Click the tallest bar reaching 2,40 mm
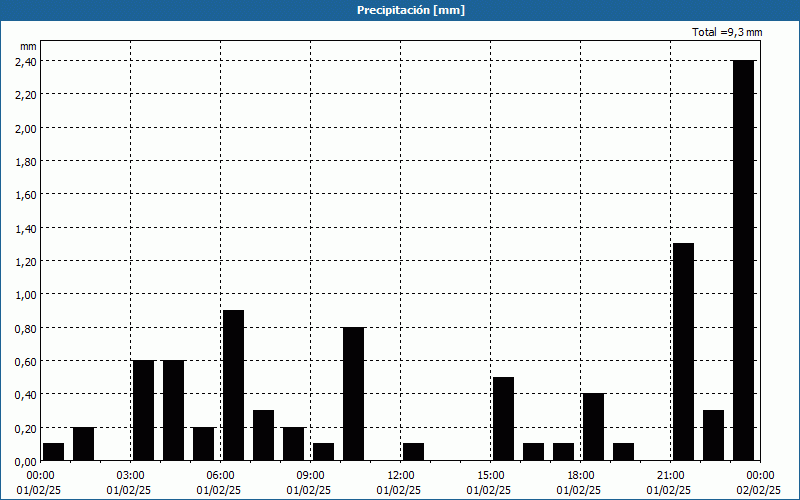 (743, 260)
